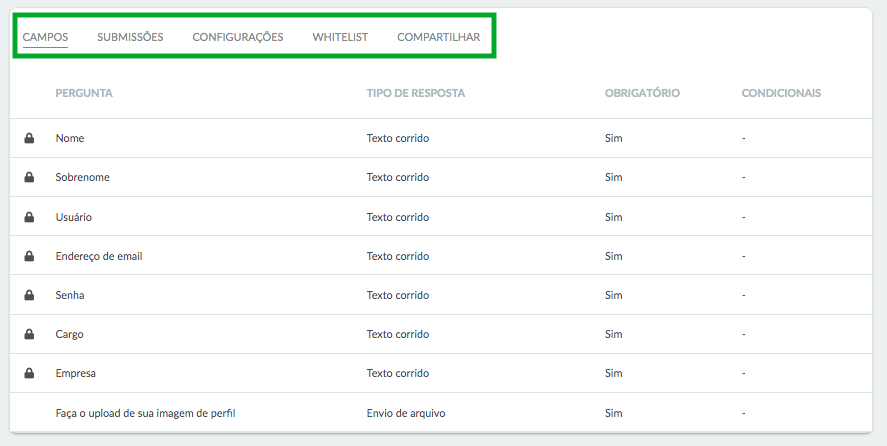Select the Sobrenome question row
Screen dimensions: 887x446
(441, 177)
